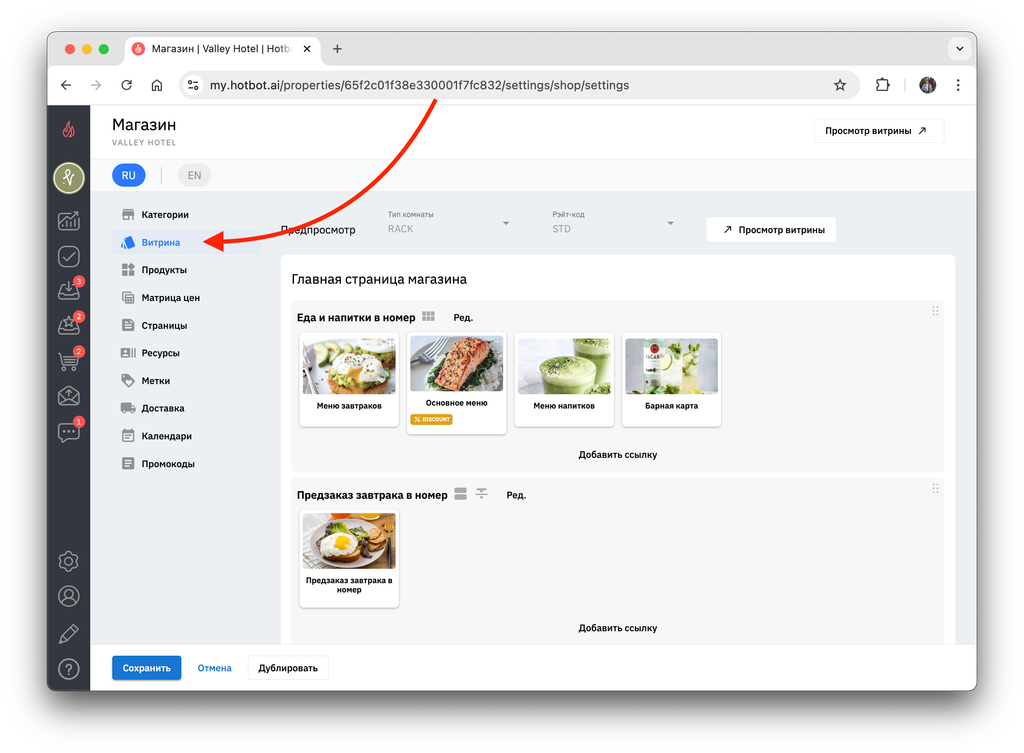The image size is (1024, 753).
Task: Expand the Тип комнаты RACK dropdown
Action: [x=449, y=223]
